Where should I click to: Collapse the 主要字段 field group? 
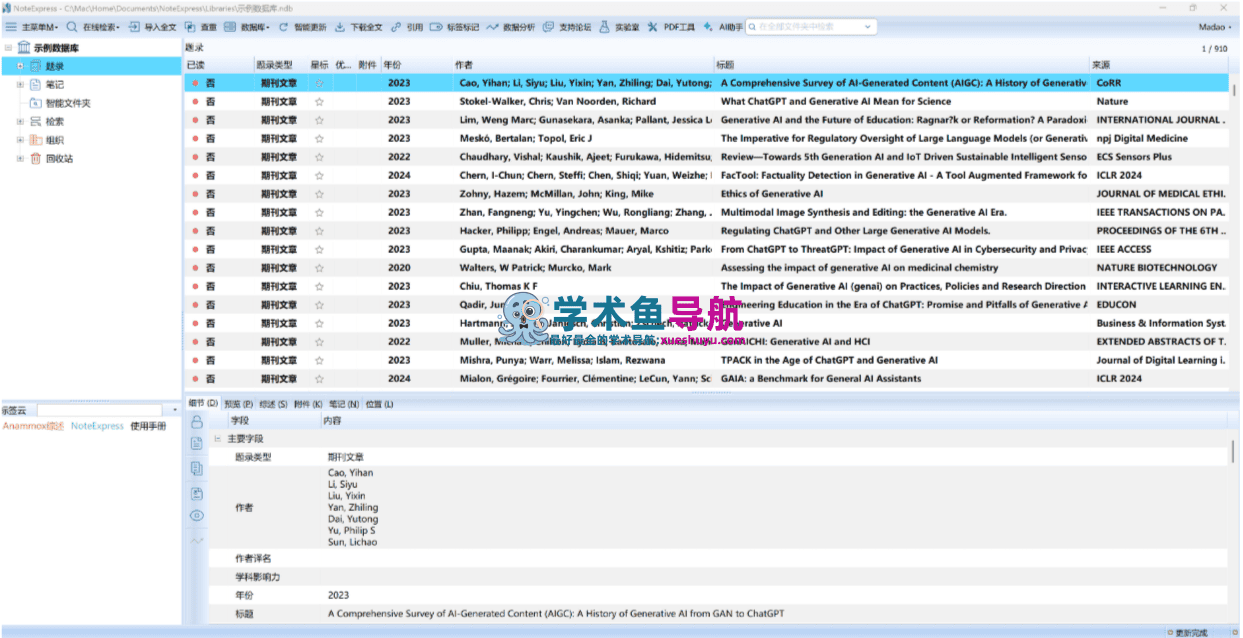[x=217, y=439]
